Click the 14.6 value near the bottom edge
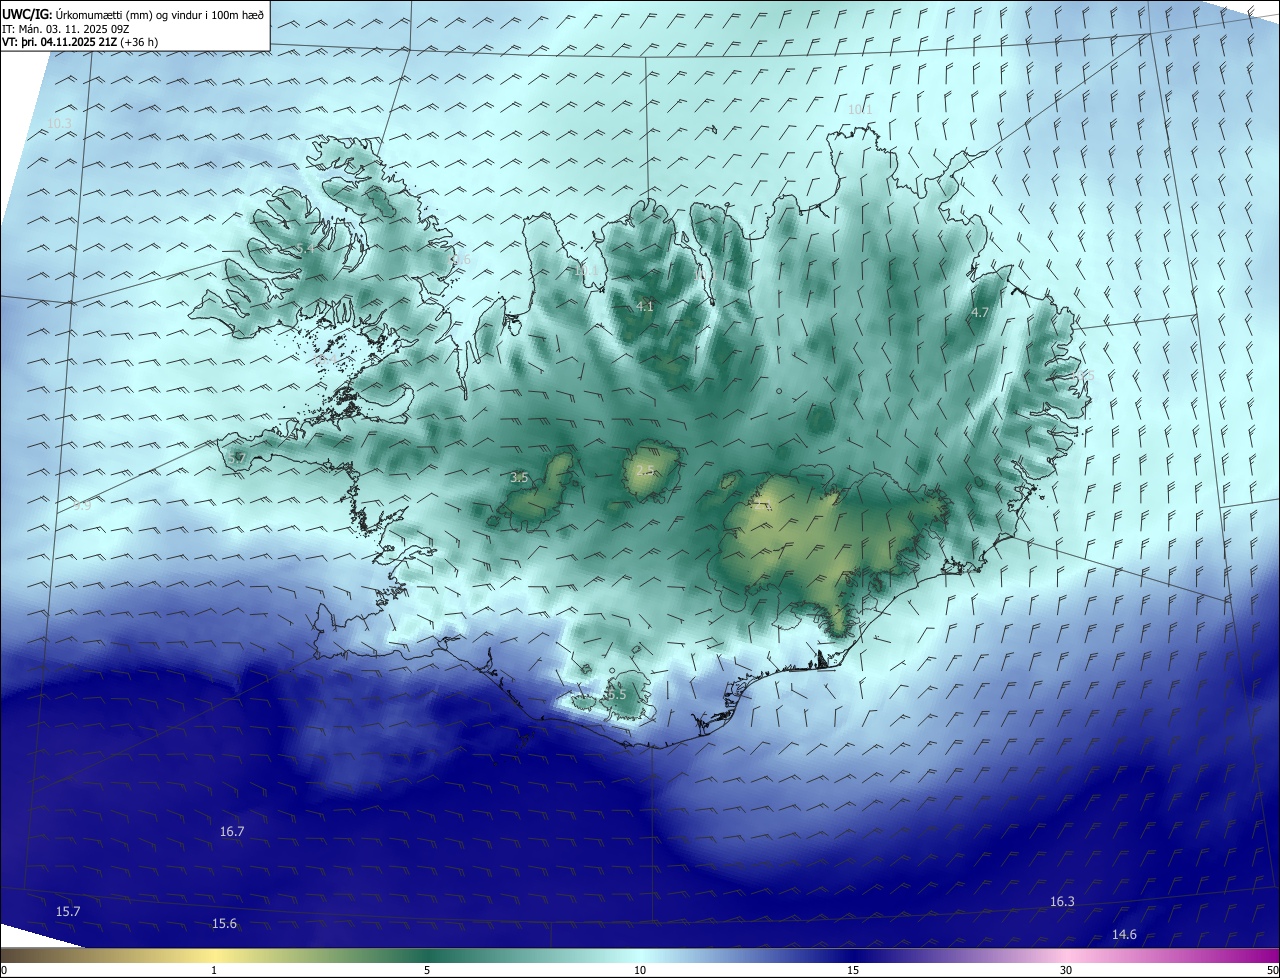 click(x=1124, y=934)
